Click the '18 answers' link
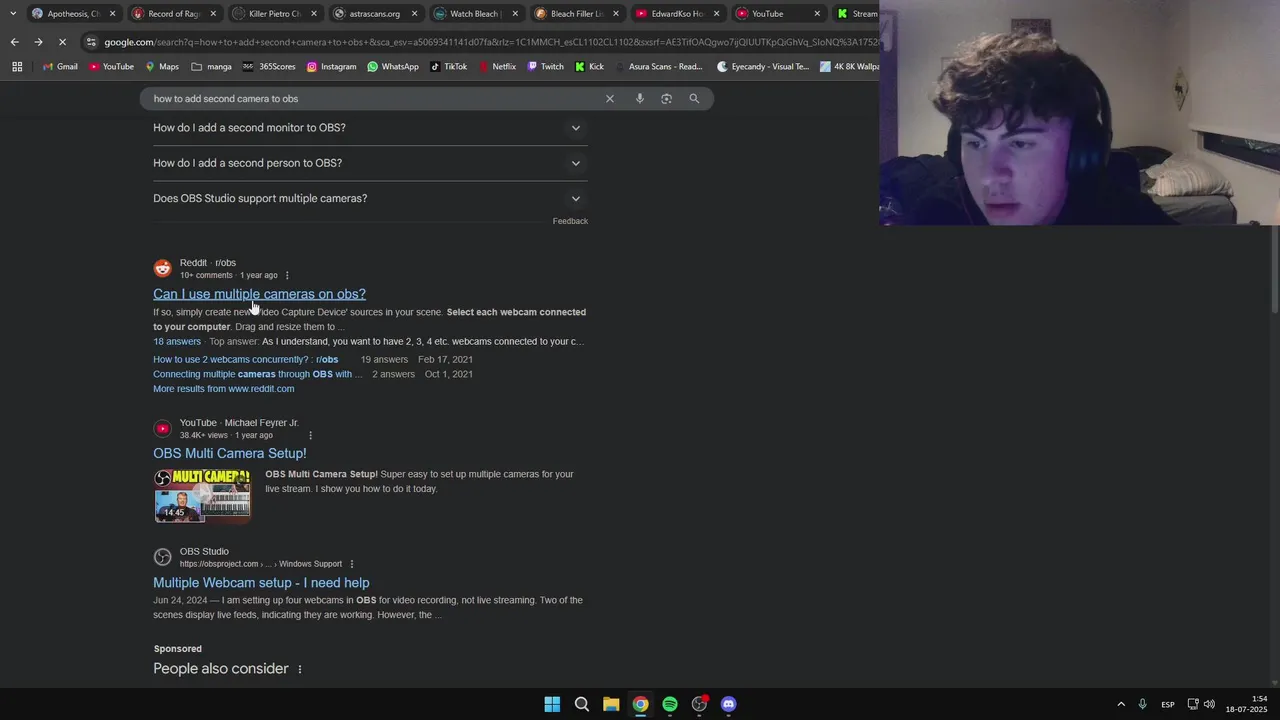 (x=177, y=342)
